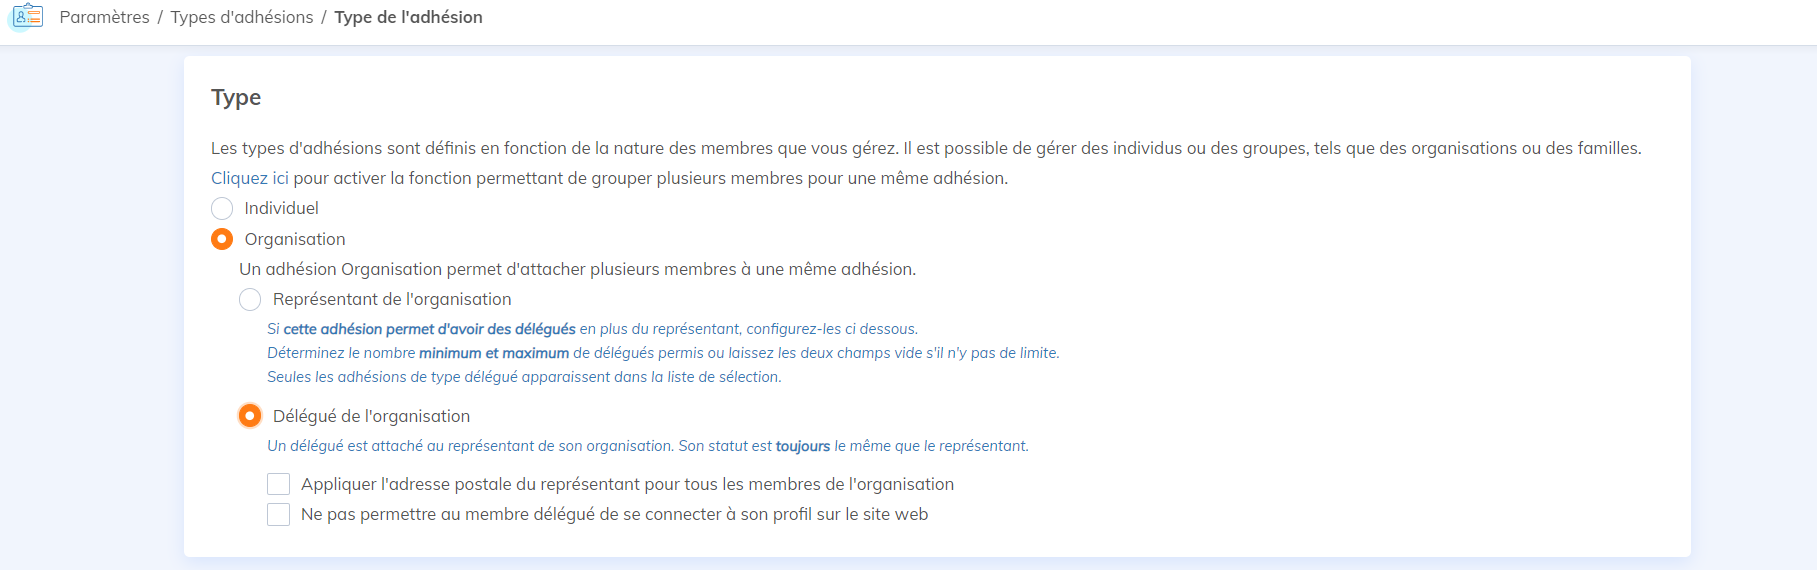Choose the Délégué de l'organisation radio button

pos(250,416)
